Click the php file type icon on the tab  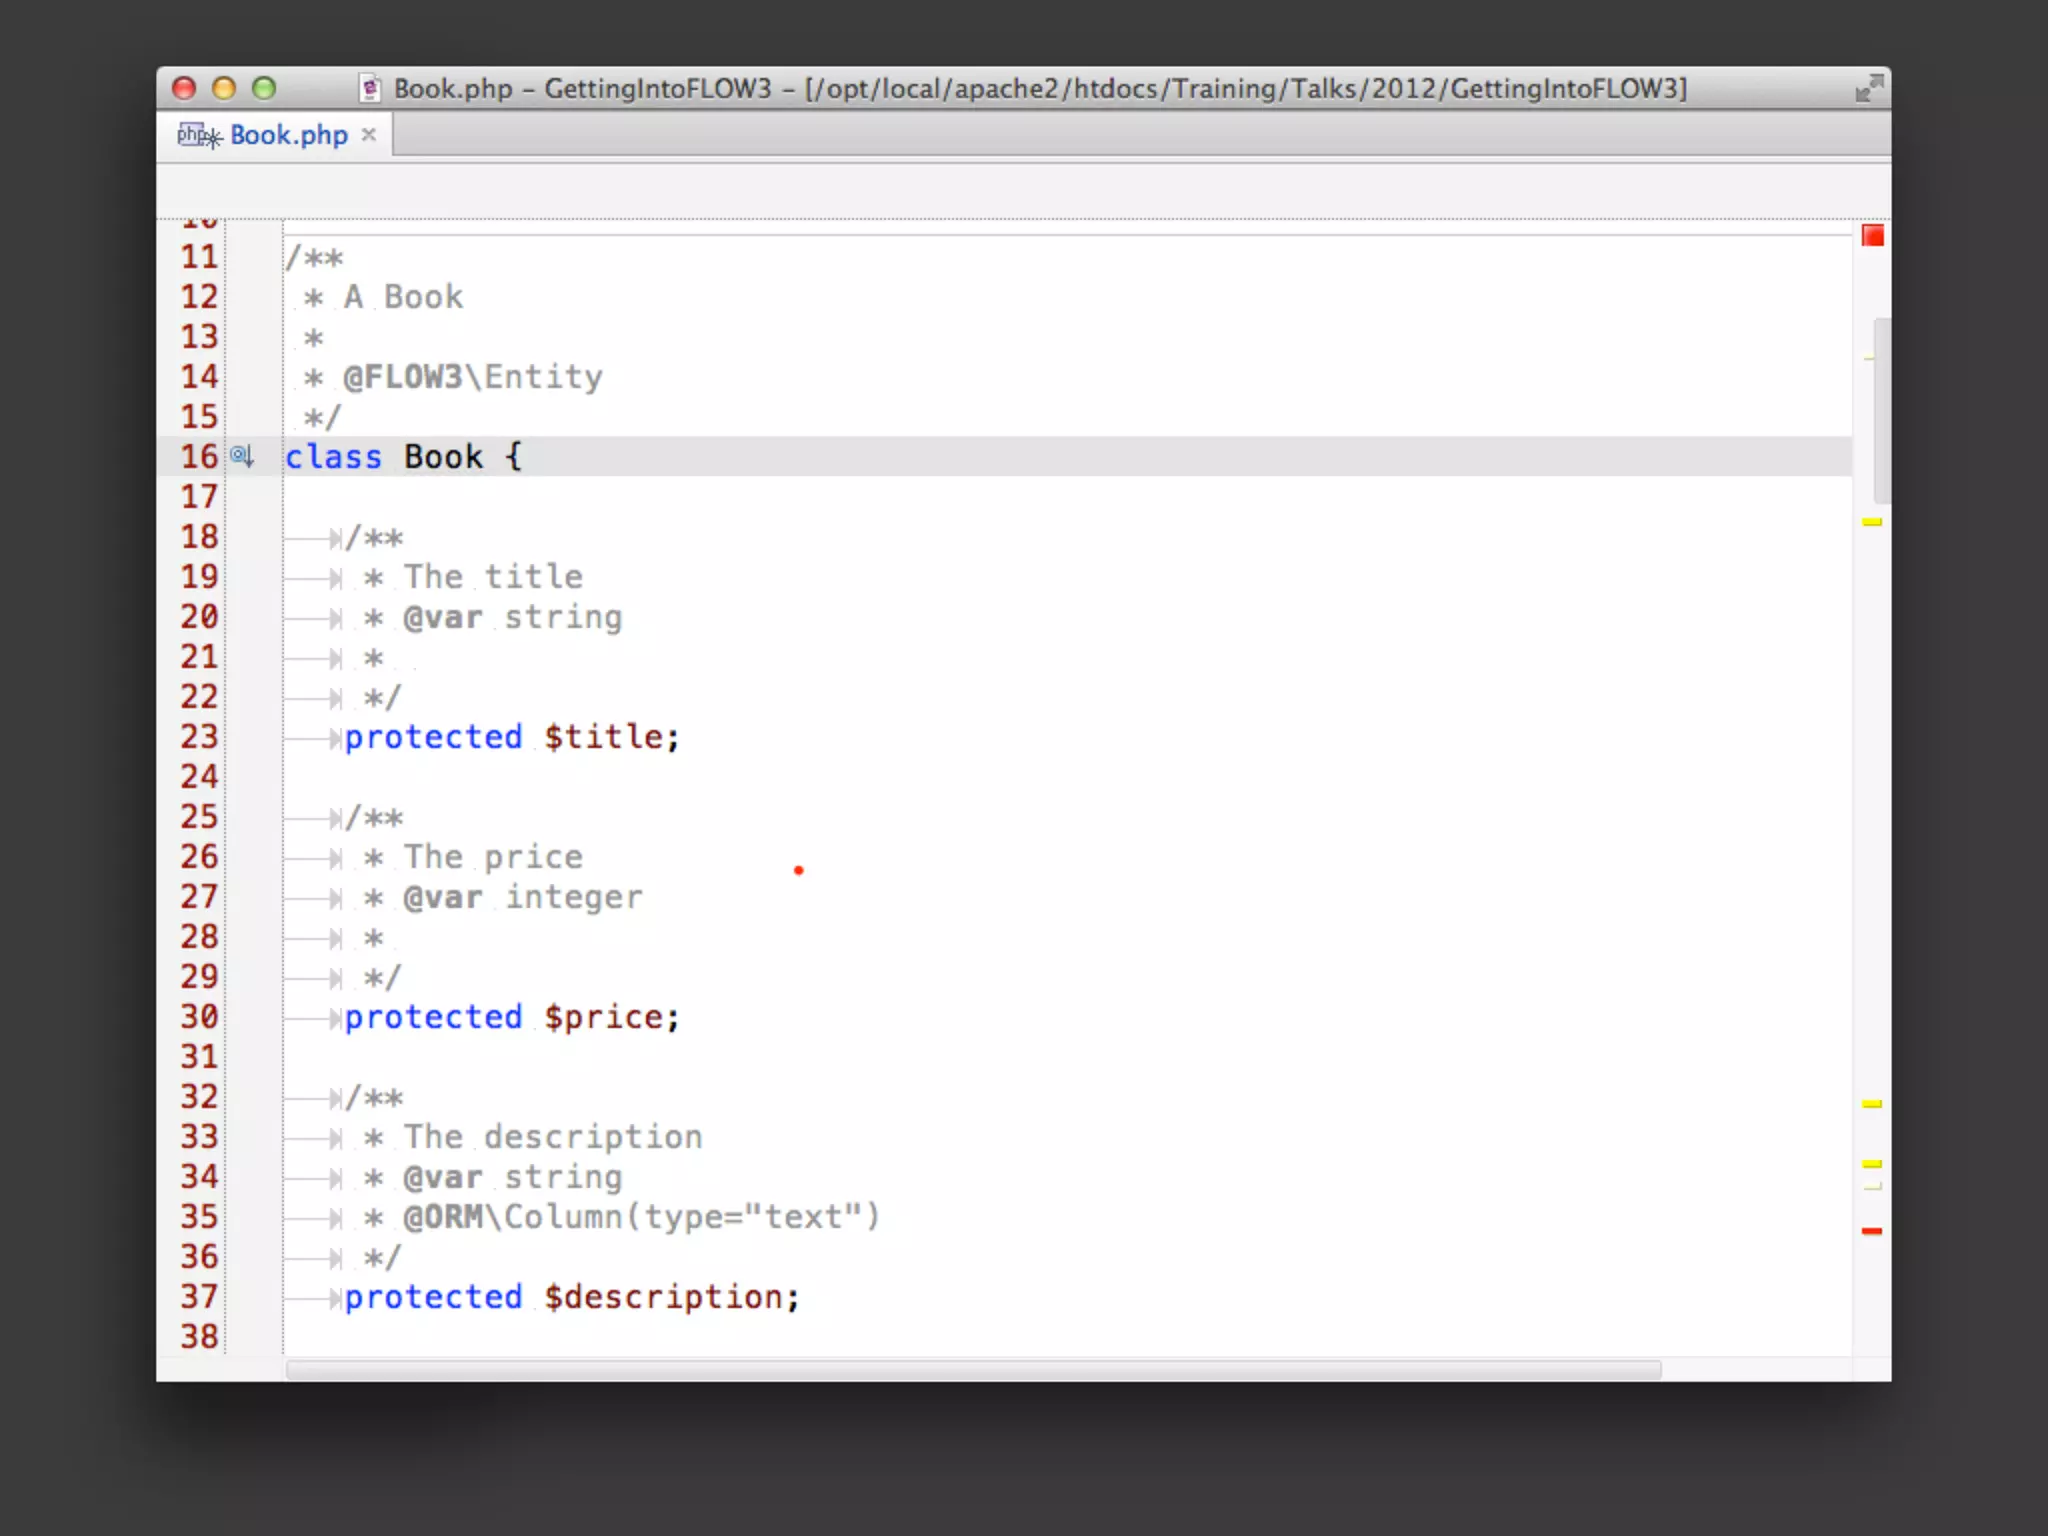tap(198, 135)
